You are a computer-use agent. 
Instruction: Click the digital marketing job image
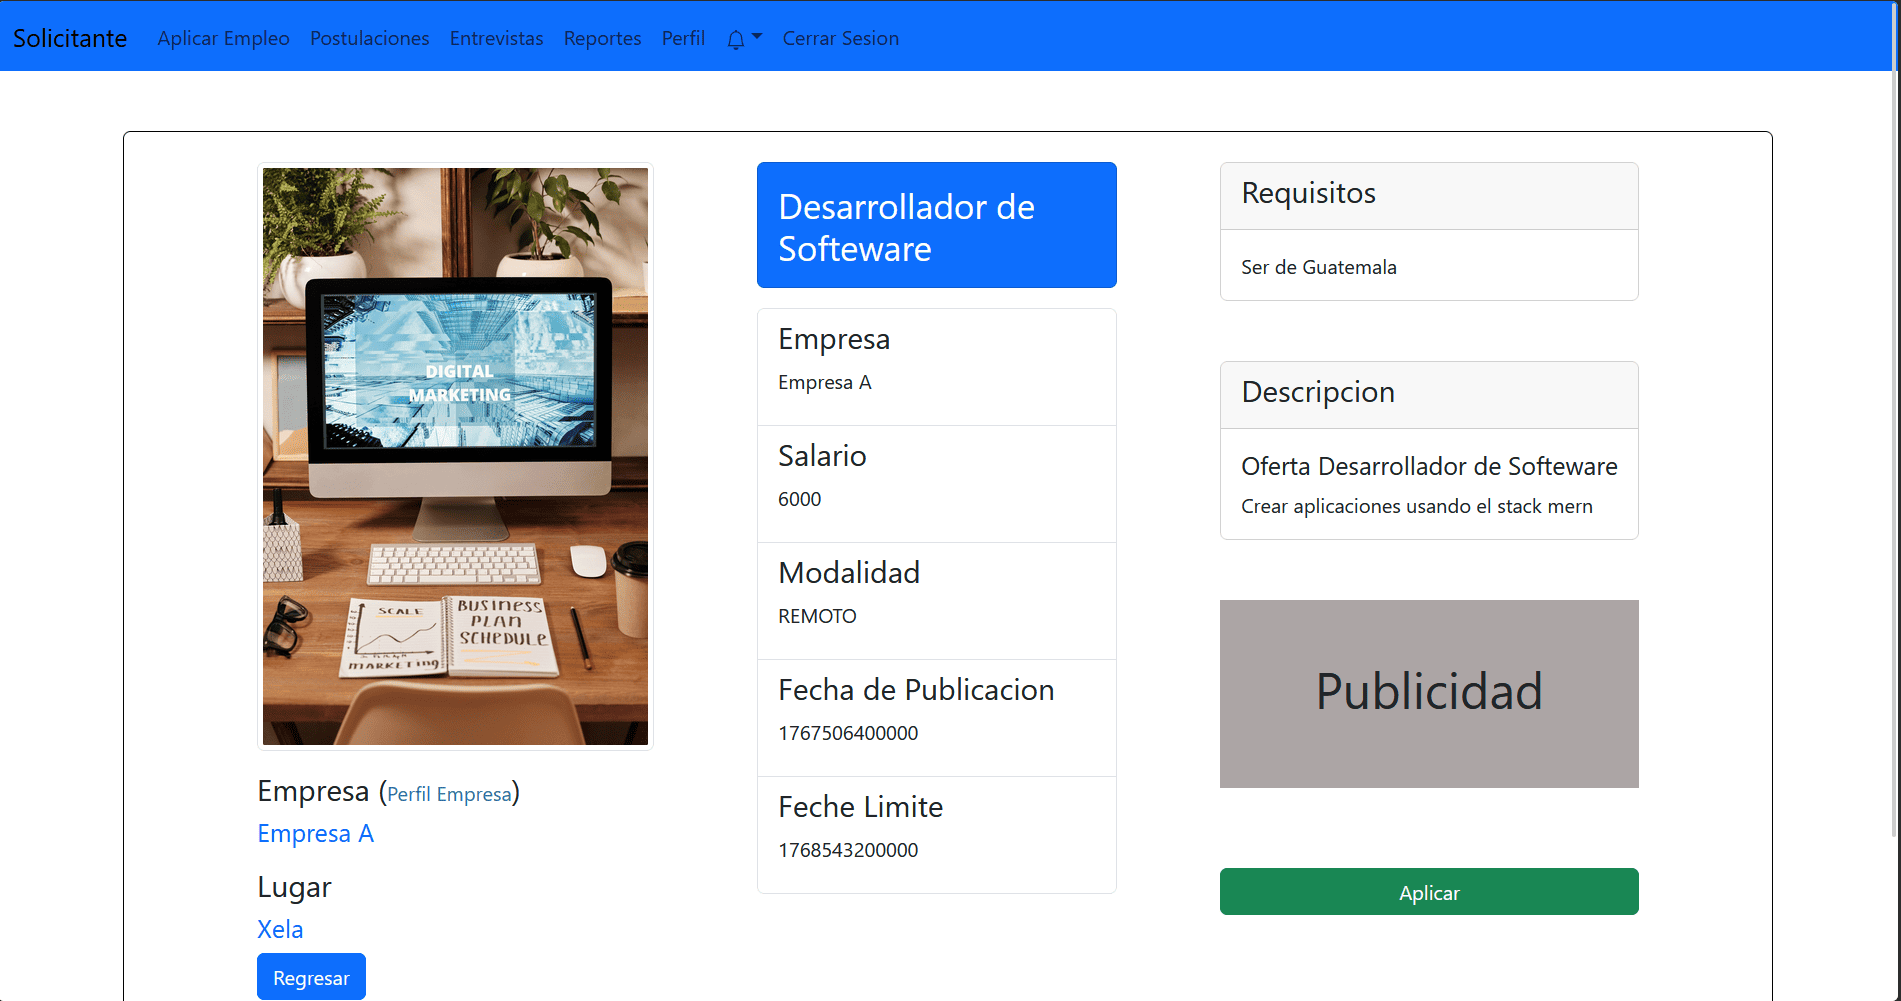pos(455,454)
